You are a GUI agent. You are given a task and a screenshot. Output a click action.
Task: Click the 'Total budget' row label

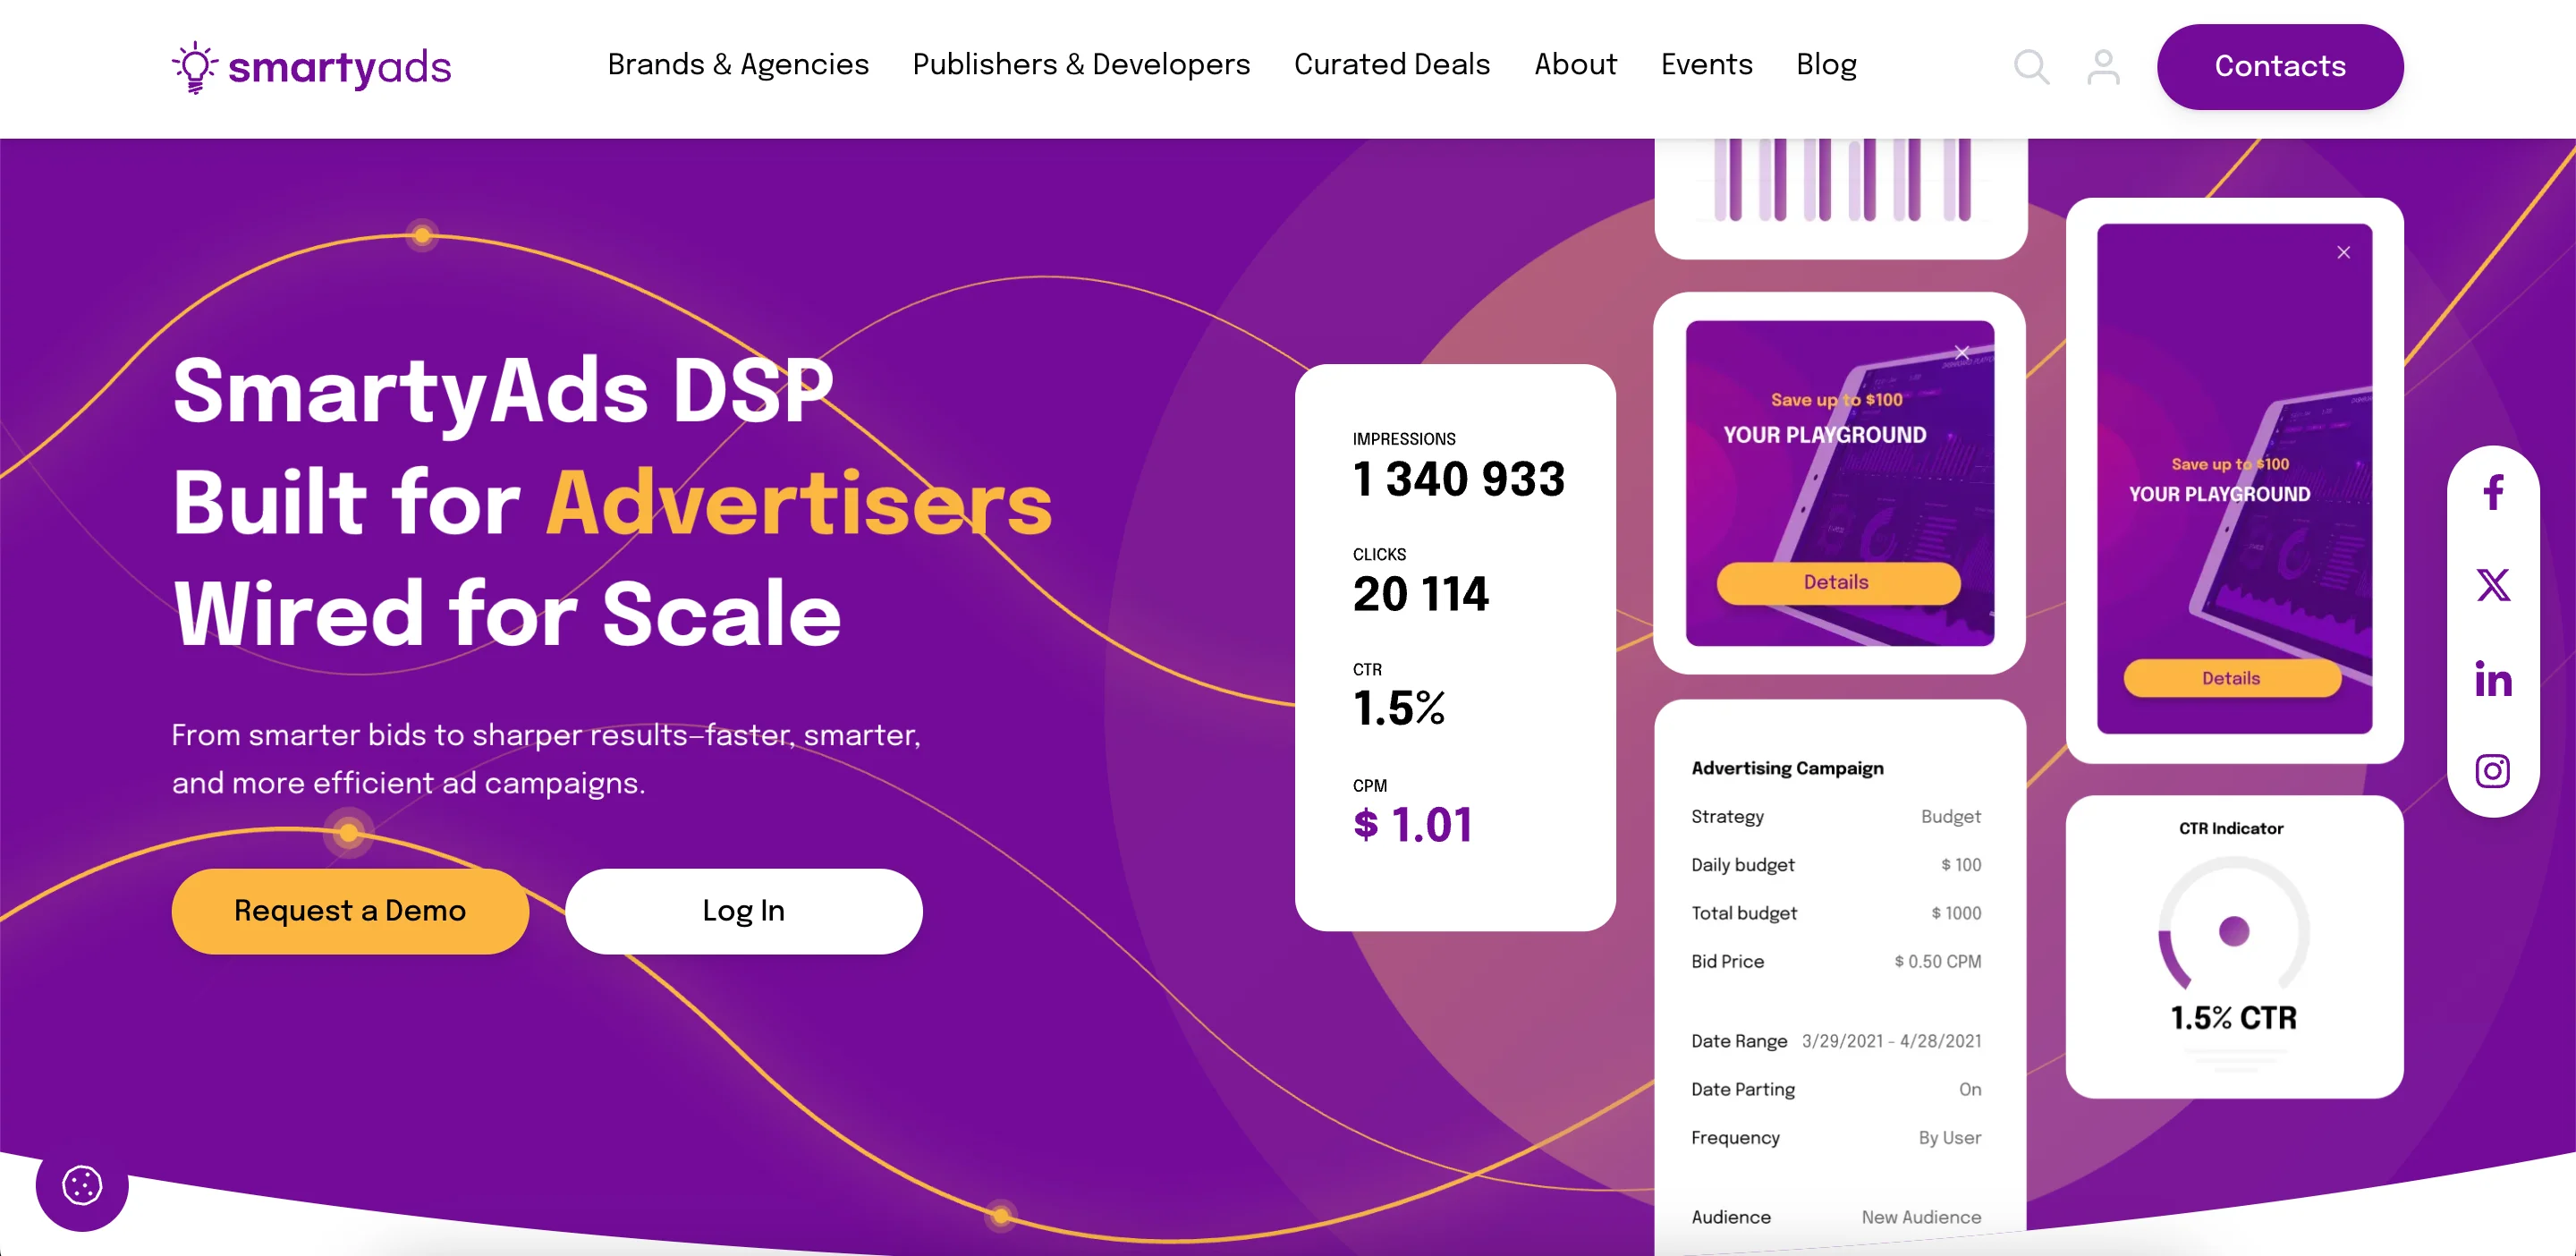[1743, 913]
